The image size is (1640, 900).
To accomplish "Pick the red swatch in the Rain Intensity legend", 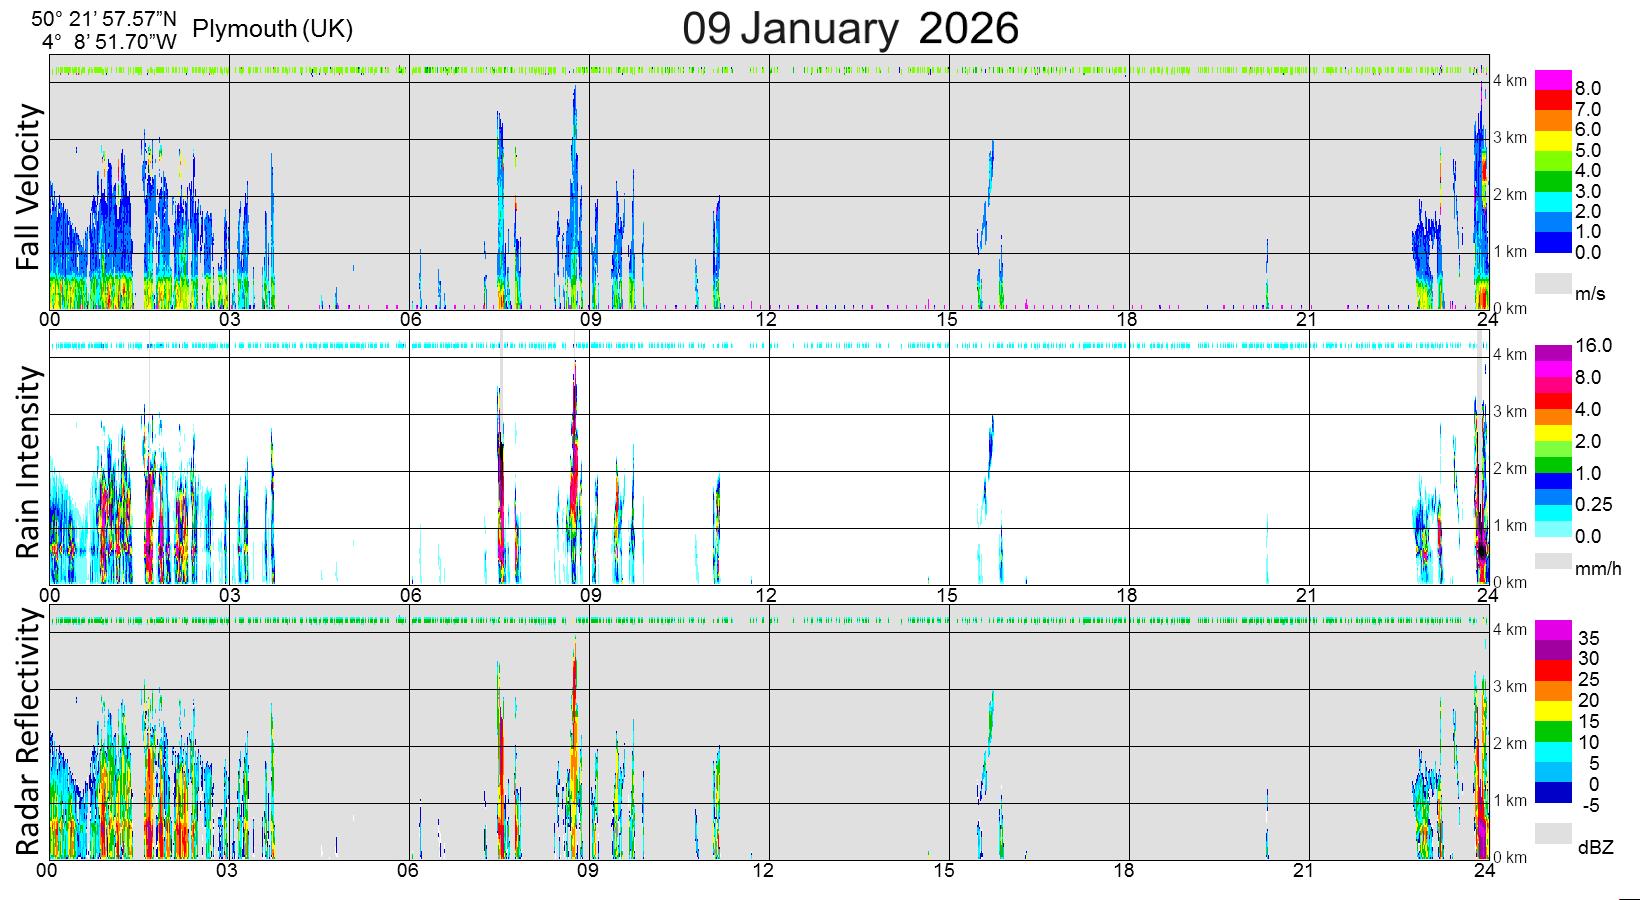I will click(1553, 401).
